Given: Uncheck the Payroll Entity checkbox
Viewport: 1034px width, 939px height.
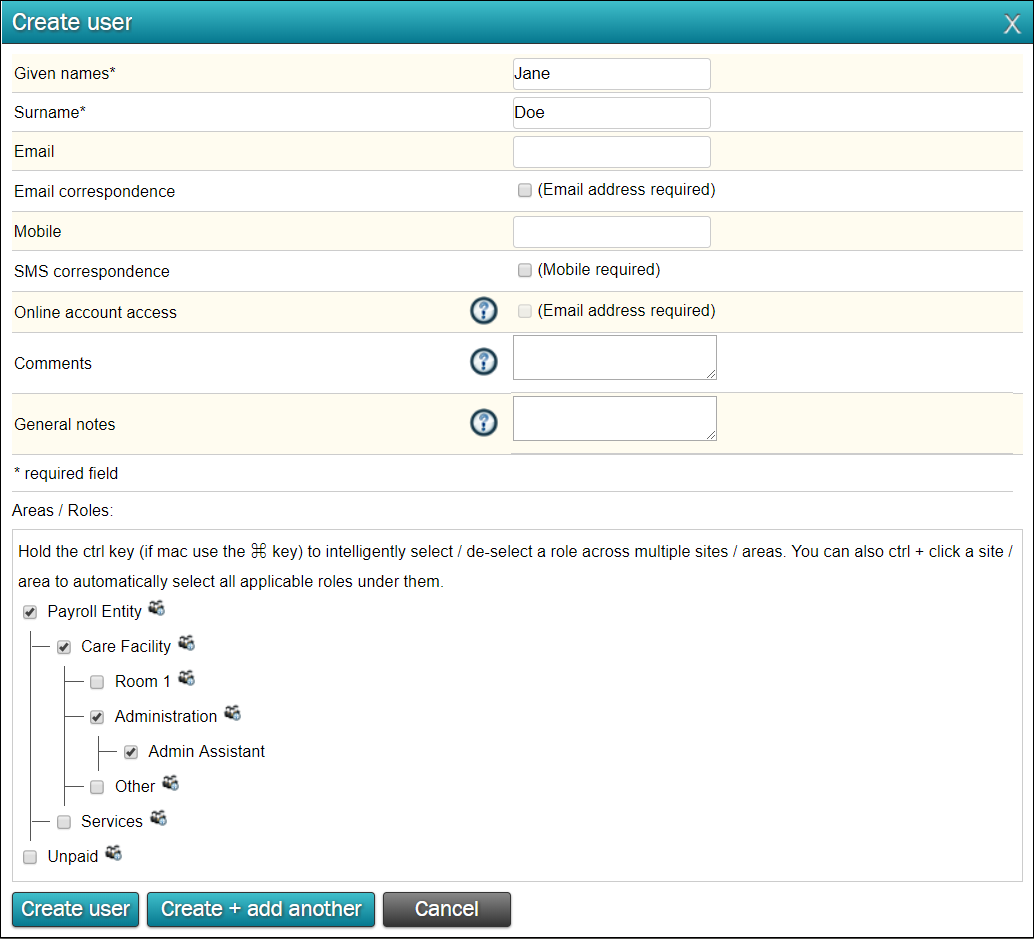Looking at the screenshot, I should (x=30, y=613).
